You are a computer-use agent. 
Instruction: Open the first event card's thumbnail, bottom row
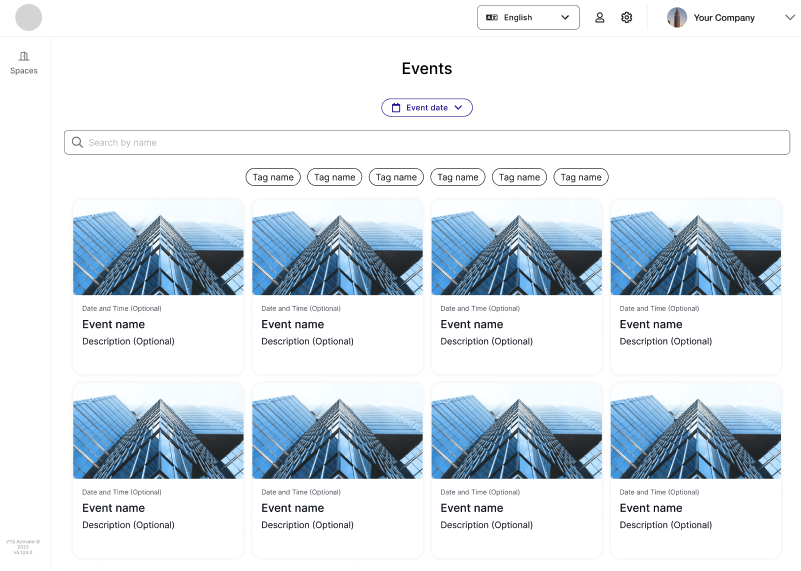[x=158, y=431]
